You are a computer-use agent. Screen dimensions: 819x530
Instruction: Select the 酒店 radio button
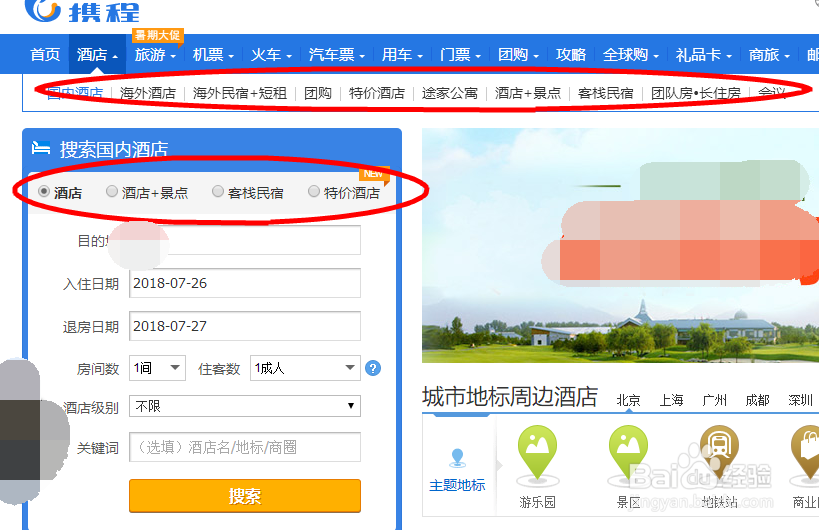(x=44, y=192)
